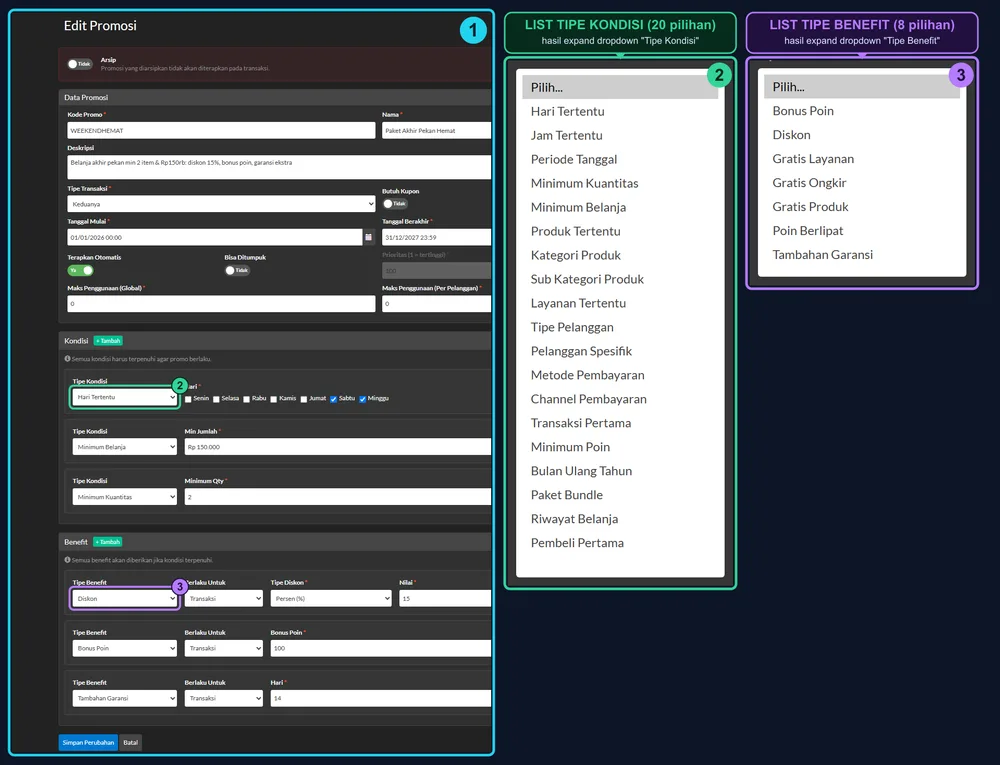
Task: Expand the Tambahan Garansi benefit dropdown
Action: (x=124, y=698)
